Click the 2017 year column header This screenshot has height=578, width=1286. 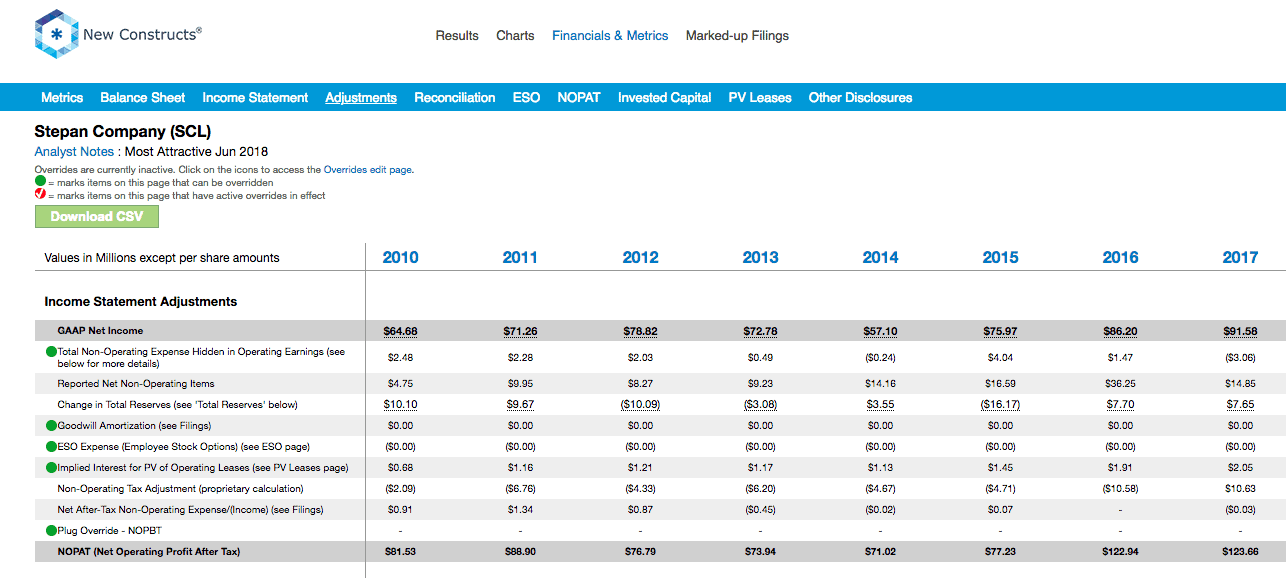1240,257
